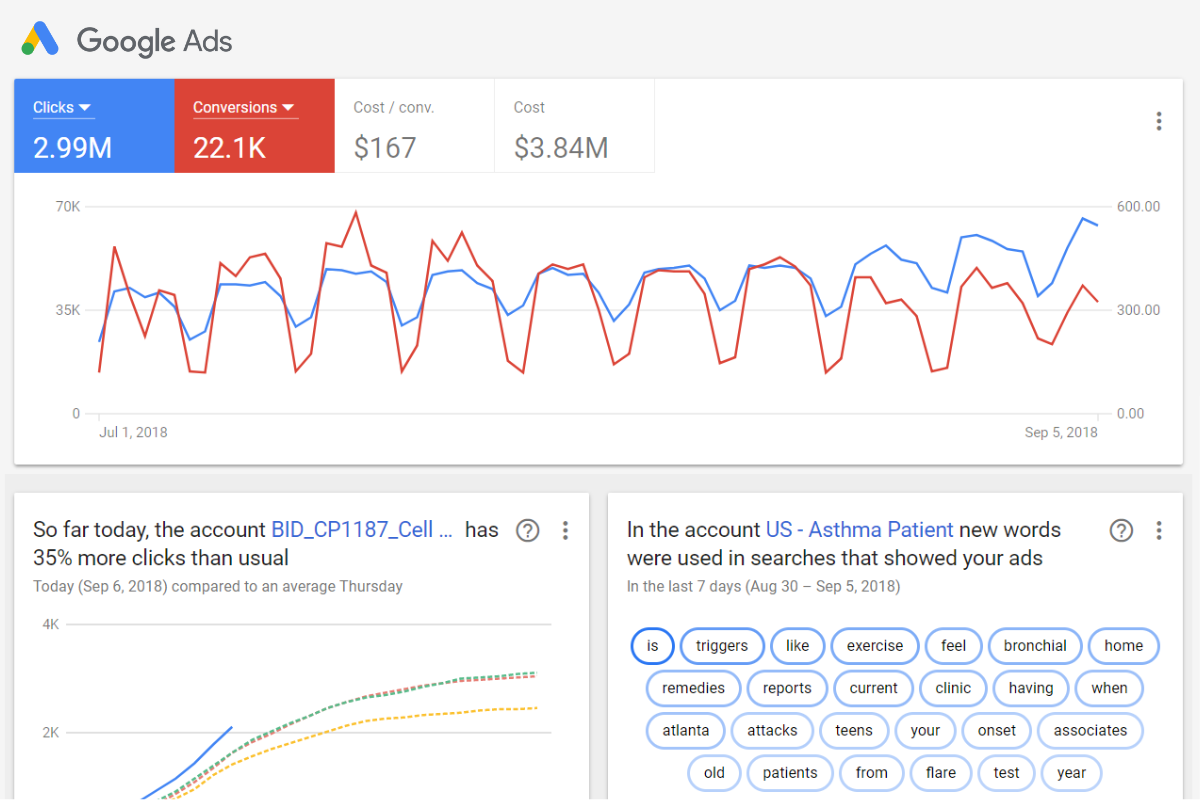Select the 'onset' word chip
1200x800 pixels.
pyautogui.click(x=997, y=730)
